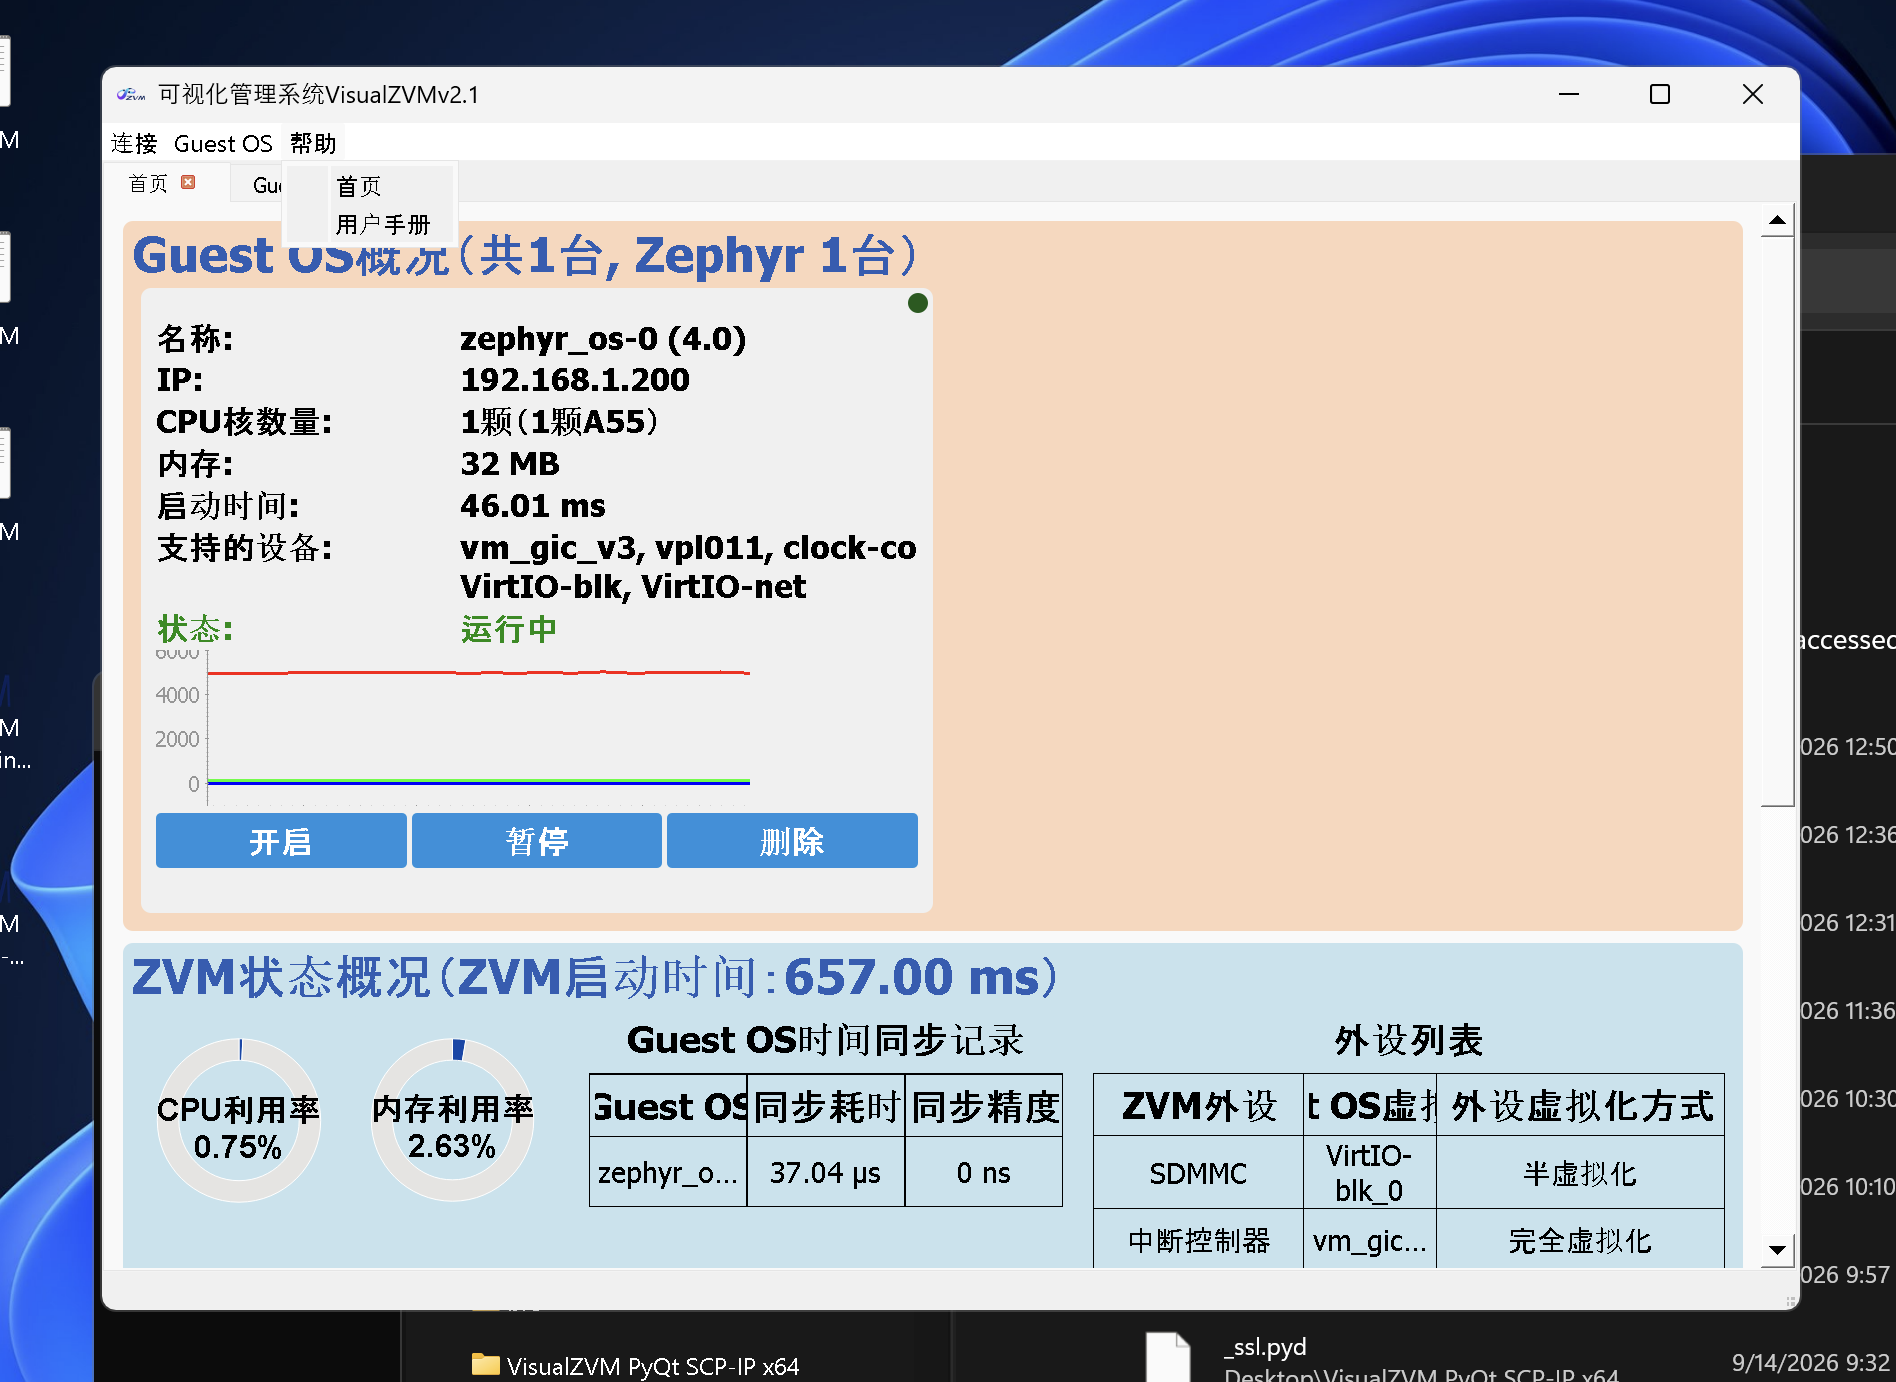Click the 46.01 ms boot time value
1896x1382 pixels.
click(533, 506)
